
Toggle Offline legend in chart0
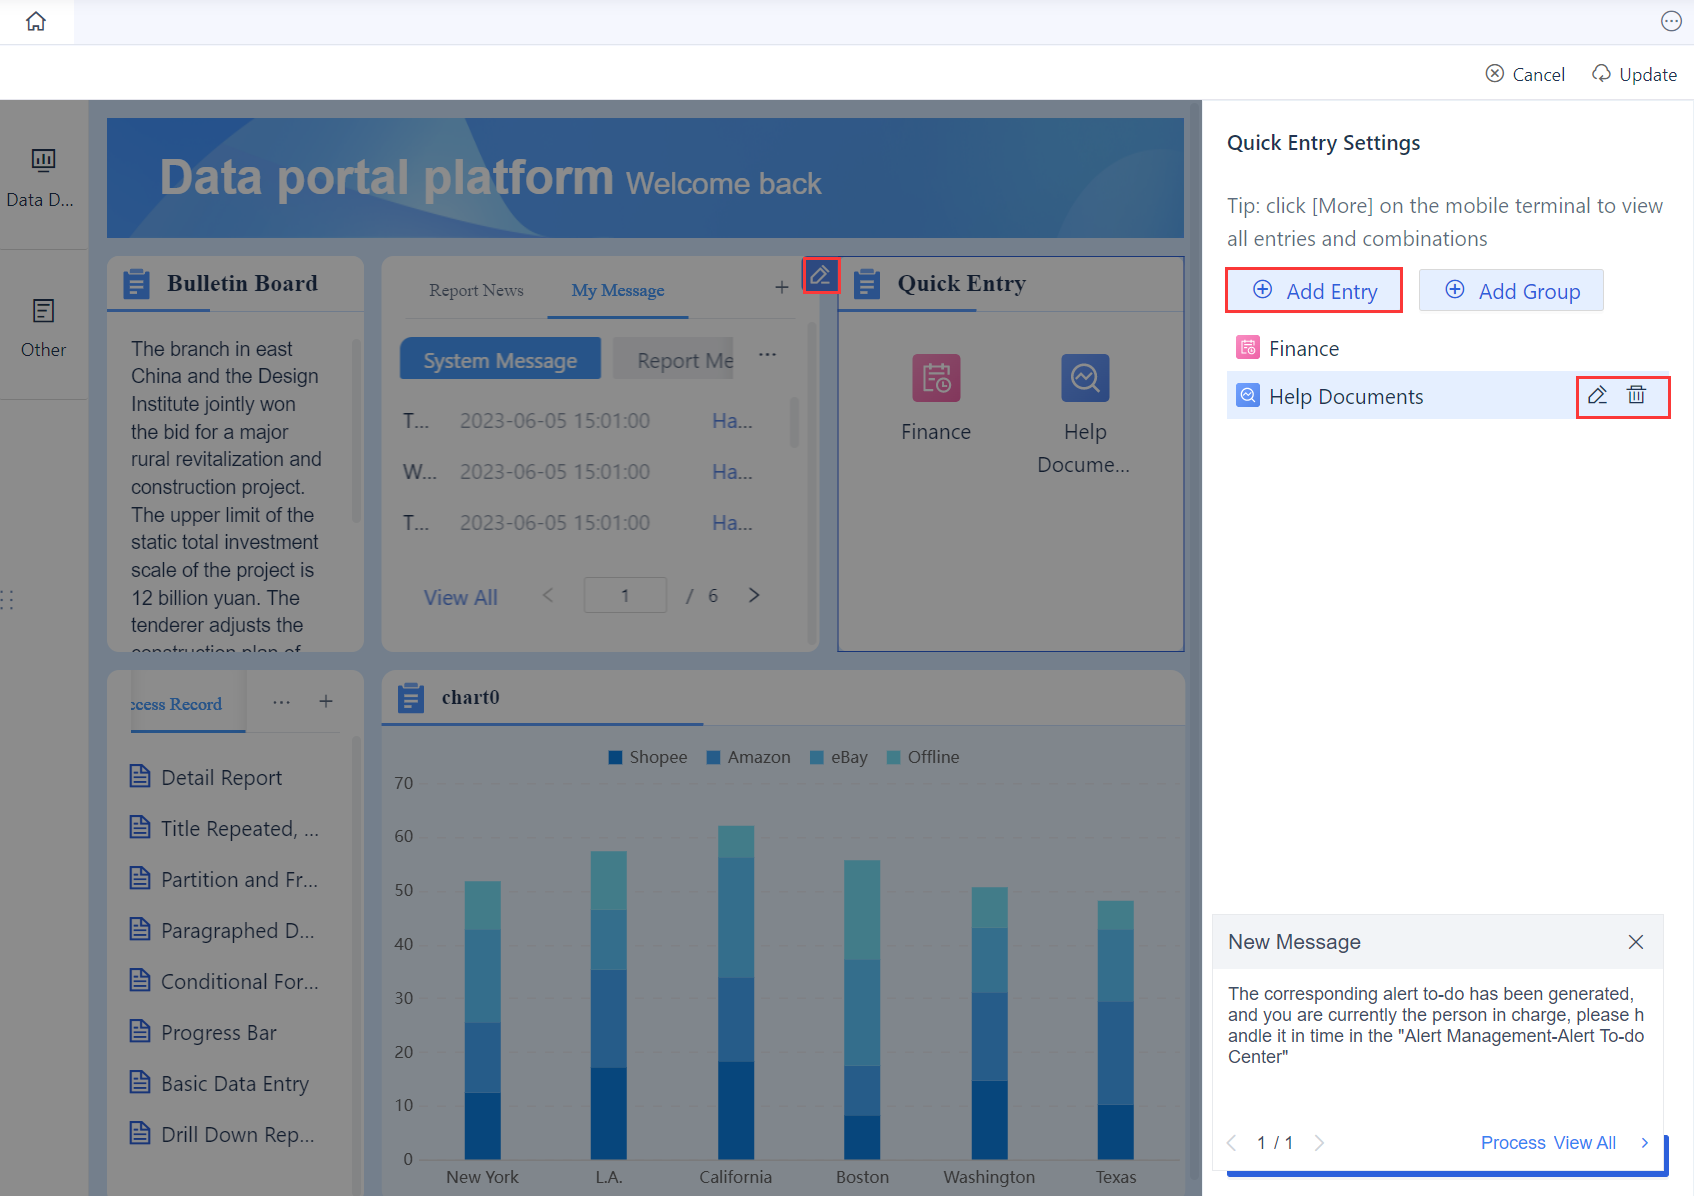(923, 757)
